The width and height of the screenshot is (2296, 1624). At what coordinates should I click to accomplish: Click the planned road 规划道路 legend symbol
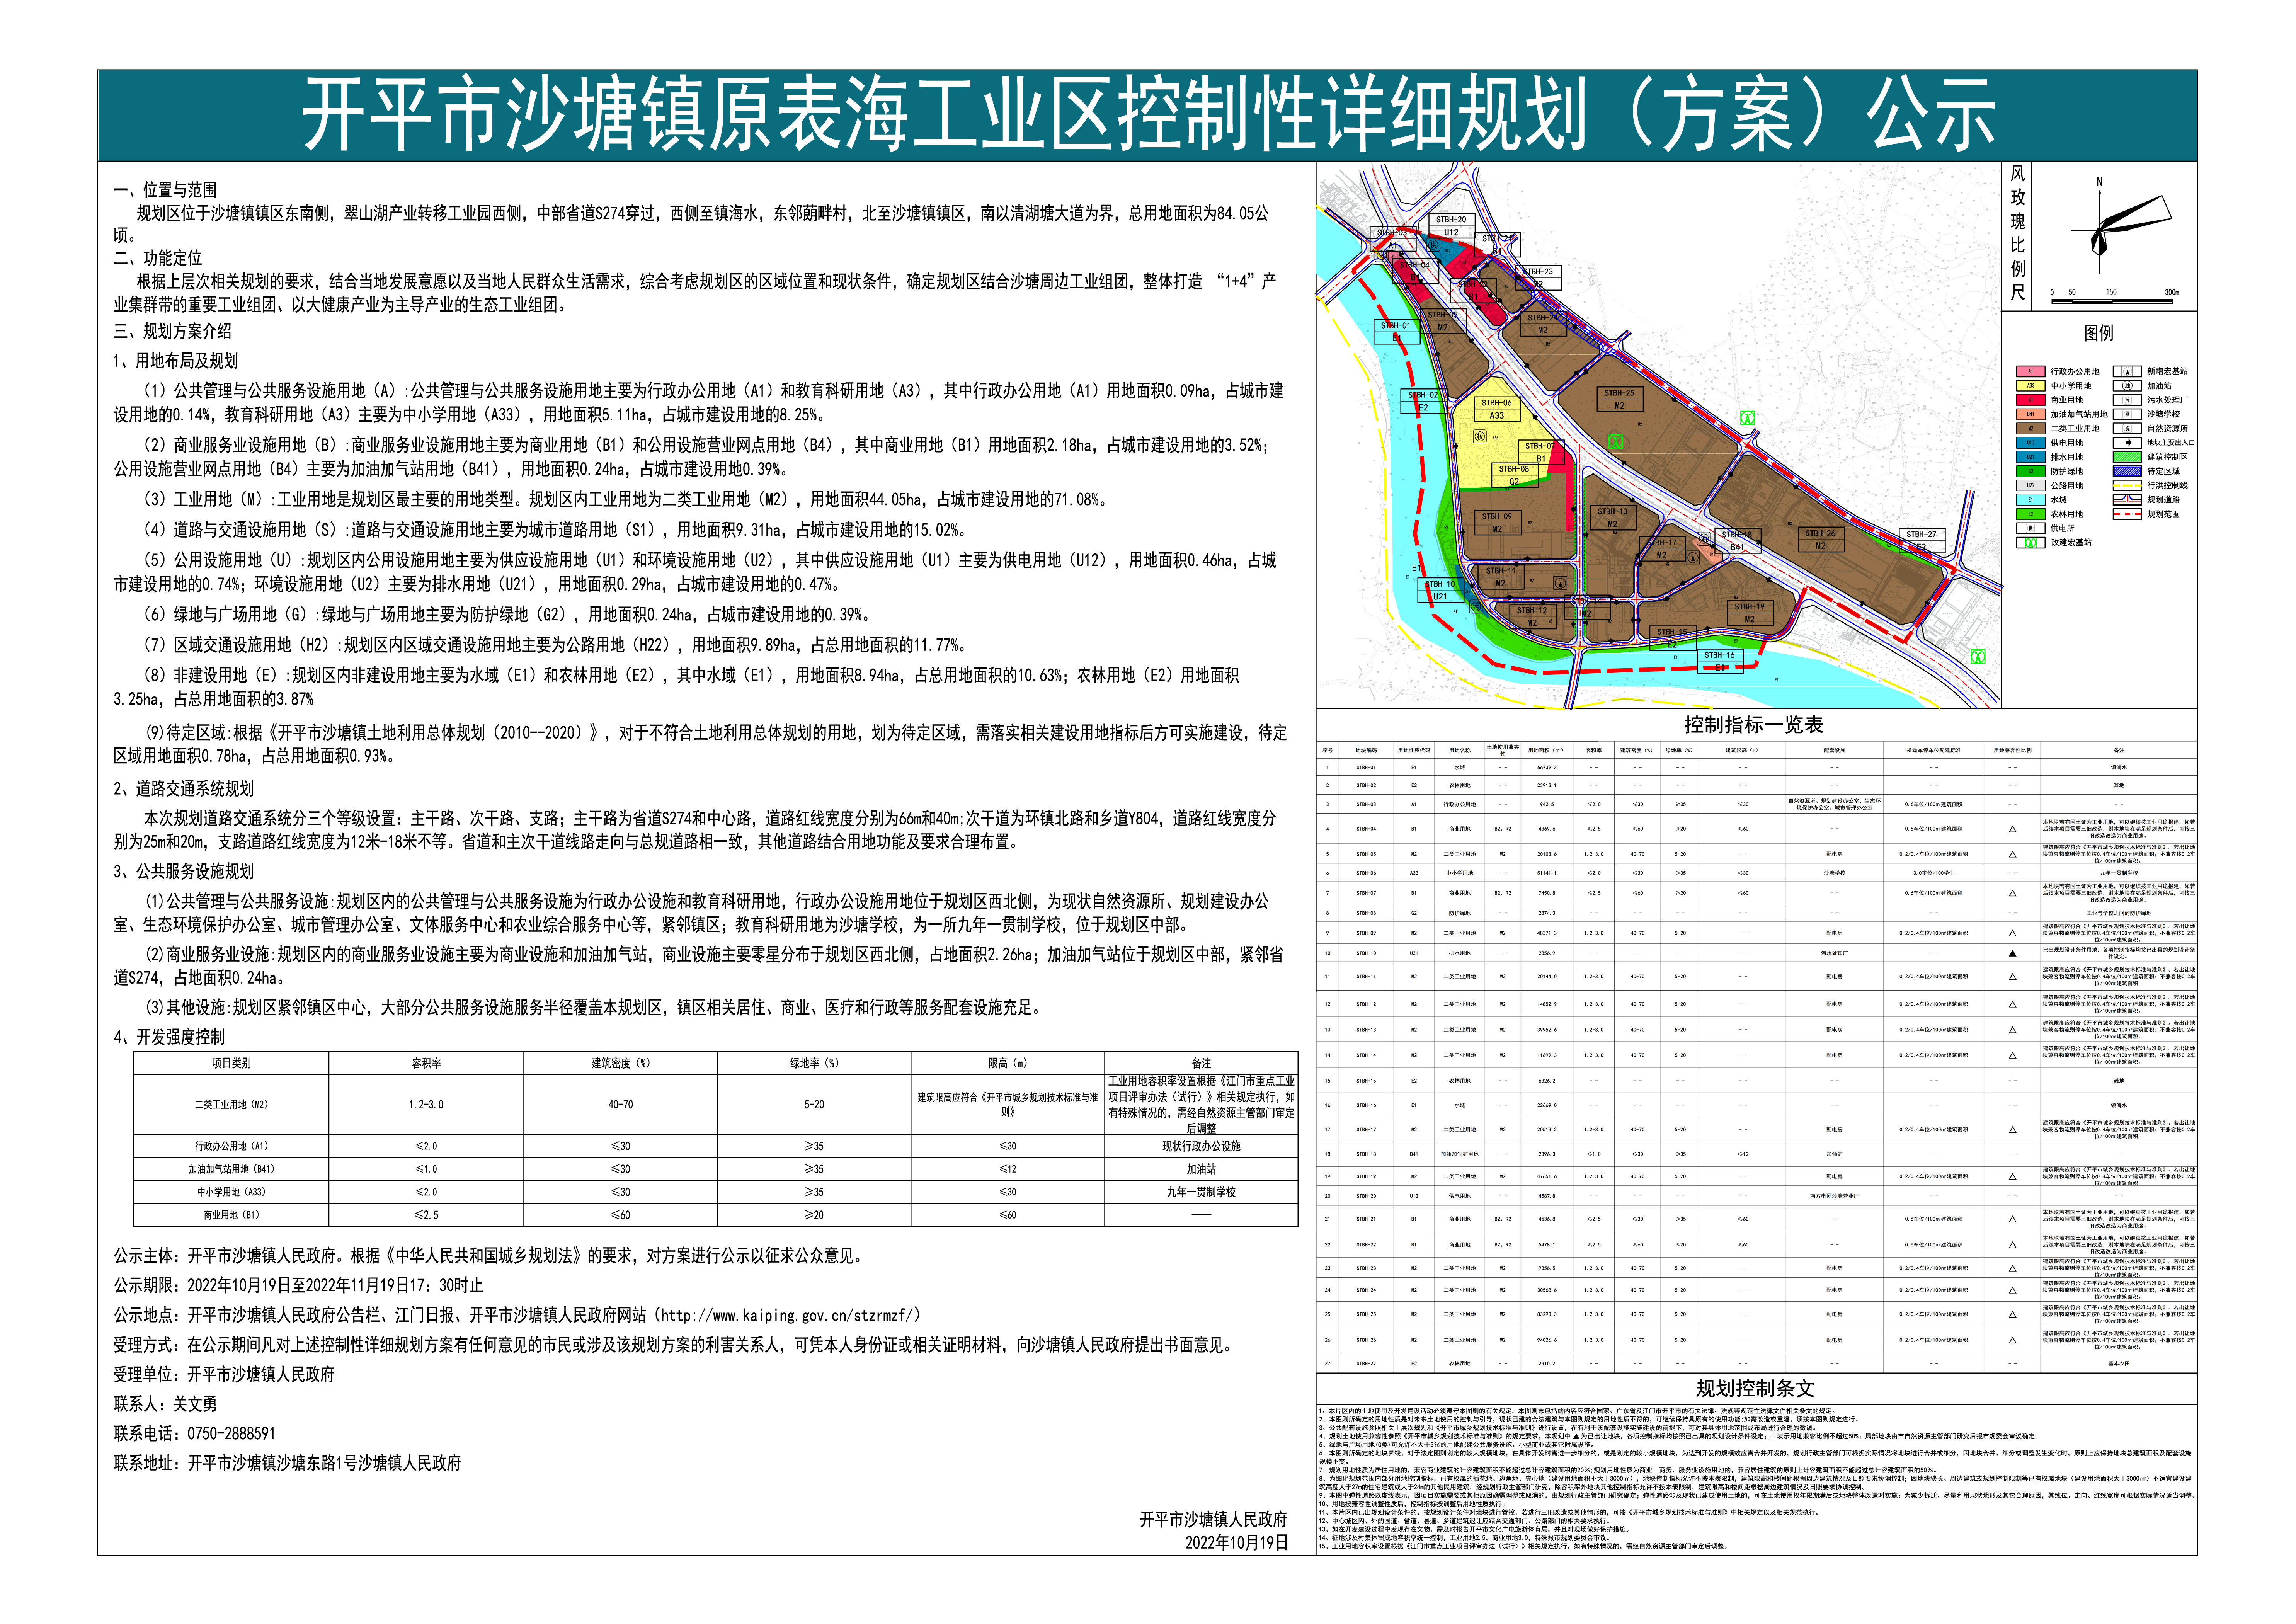point(2127,500)
